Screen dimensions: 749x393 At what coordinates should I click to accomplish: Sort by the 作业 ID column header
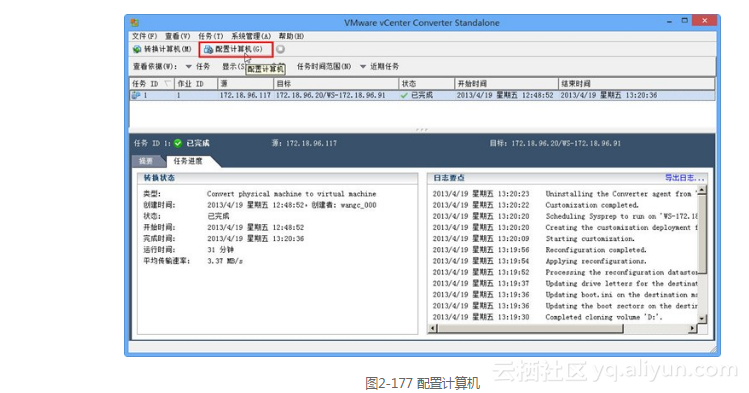[x=196, y=84]
